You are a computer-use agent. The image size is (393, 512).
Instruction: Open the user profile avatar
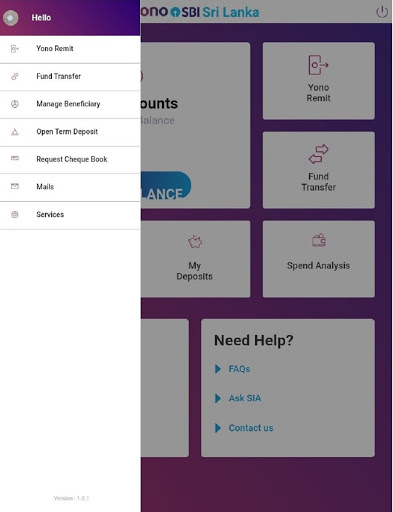[11, 18]
